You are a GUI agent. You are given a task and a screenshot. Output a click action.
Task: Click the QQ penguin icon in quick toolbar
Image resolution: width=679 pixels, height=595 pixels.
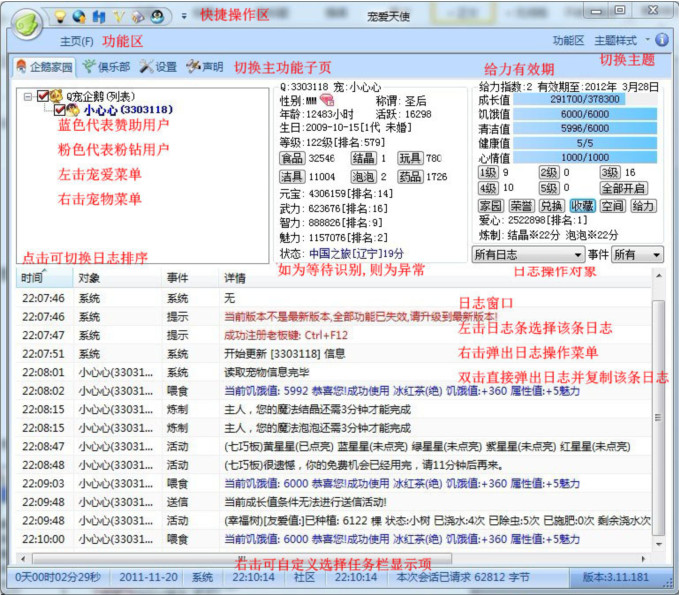[x=156, y=16]
